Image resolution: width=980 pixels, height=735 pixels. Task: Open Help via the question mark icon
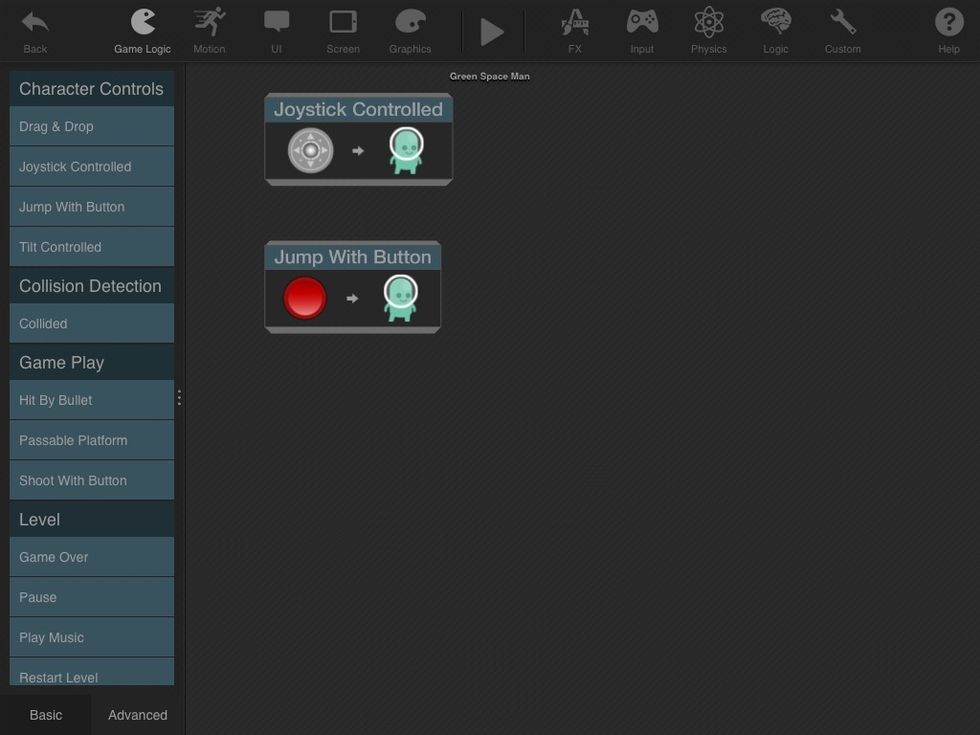[946, 27]
